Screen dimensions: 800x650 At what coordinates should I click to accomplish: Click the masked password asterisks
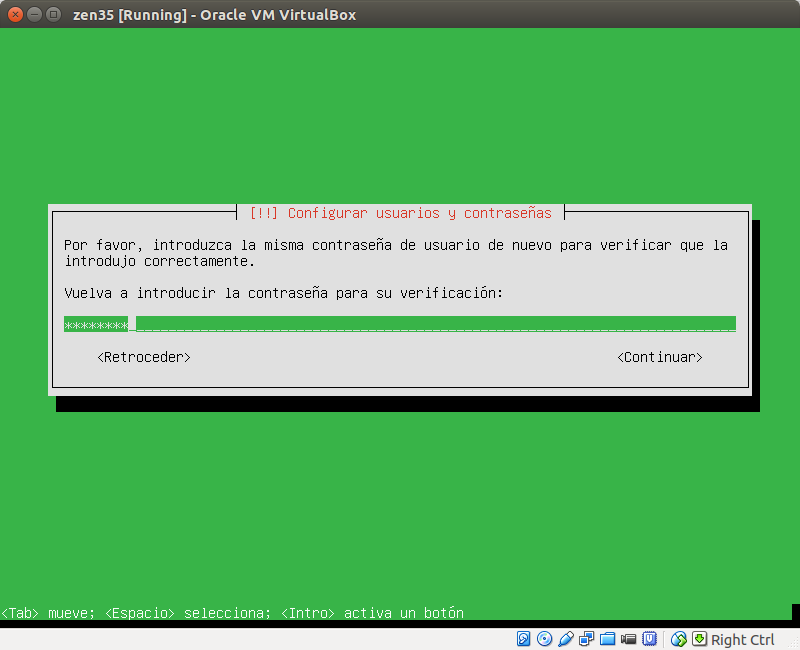click(x=96, y=323)
